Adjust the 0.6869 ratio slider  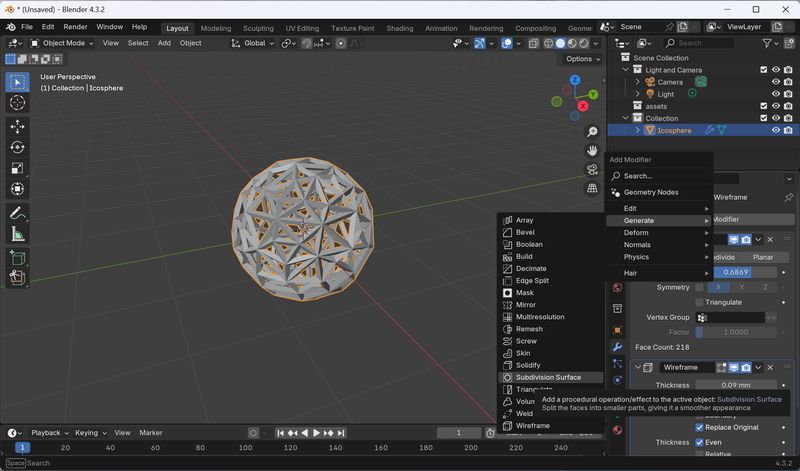click(x=736, y=272)
